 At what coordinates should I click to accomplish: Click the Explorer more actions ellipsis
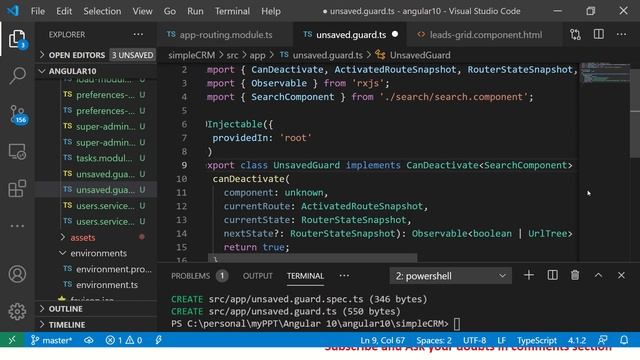pyautogui.click(x=138, y=35)
